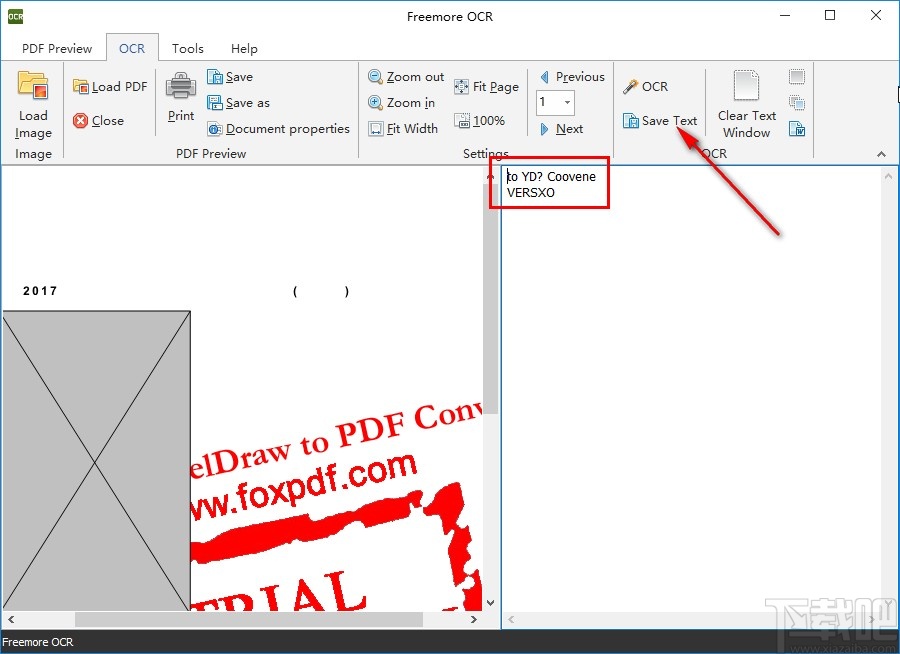This screenshot has width=900, height=654.
Task: Set zoom to 100%
Action: [x=479, y=121]
